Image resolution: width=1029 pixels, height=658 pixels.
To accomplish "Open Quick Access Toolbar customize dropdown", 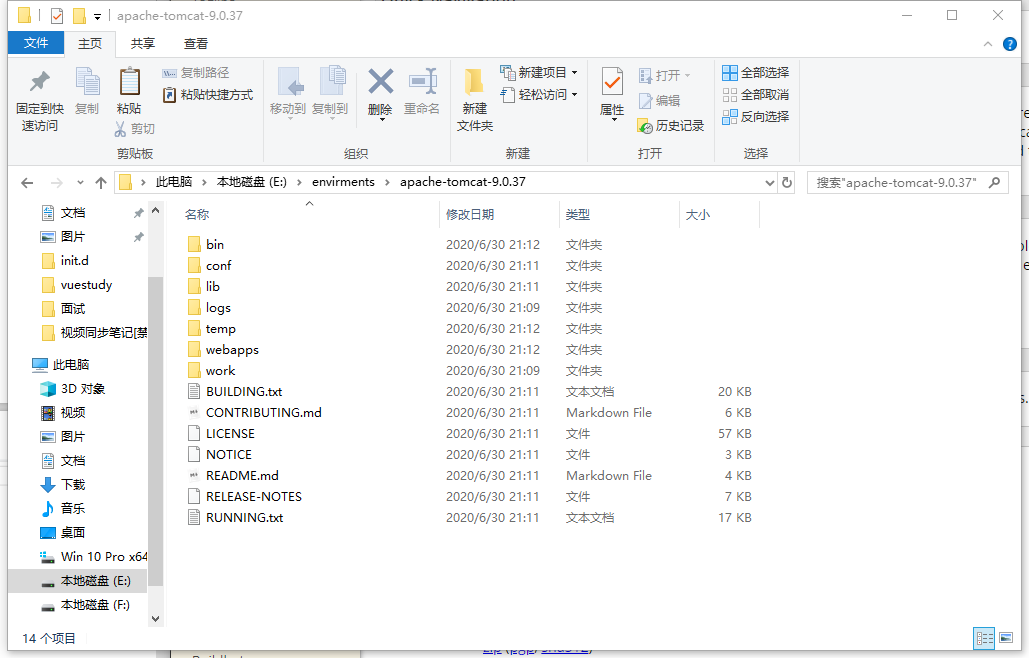I will (x=97, y=16).
